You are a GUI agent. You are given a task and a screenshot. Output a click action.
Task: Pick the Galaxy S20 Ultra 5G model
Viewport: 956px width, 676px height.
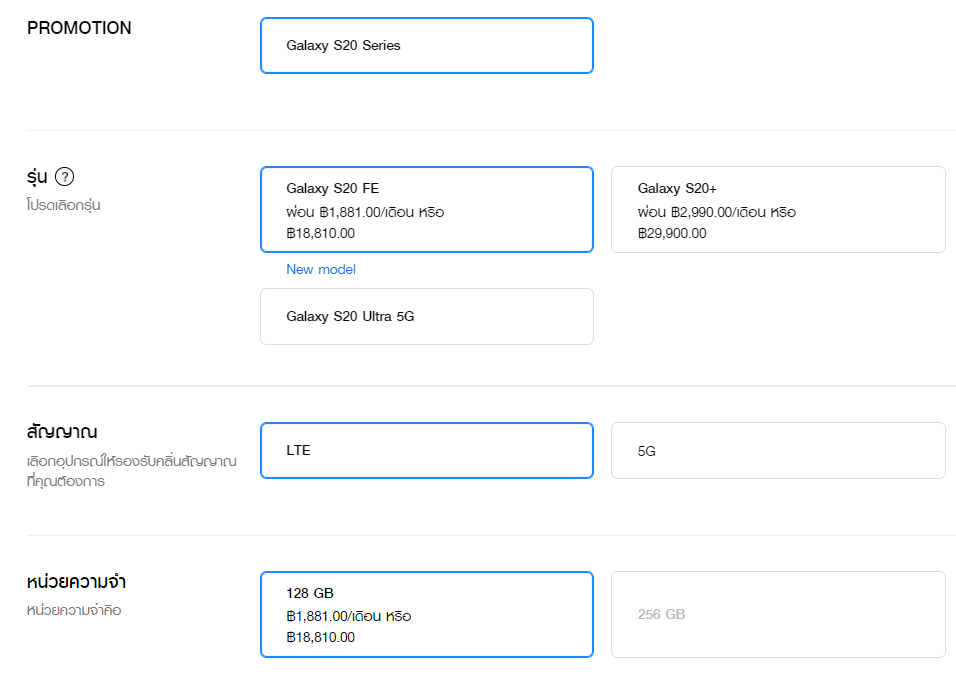click(427, 316)
